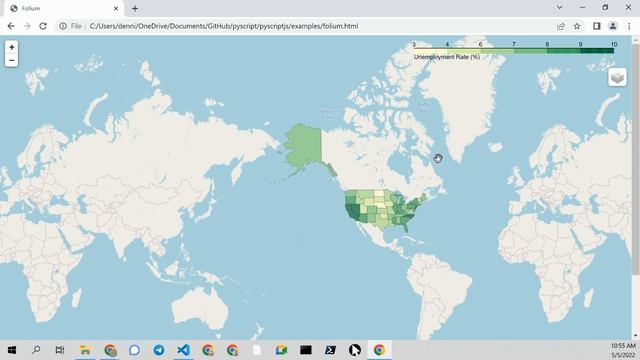Screen dimensions: 640x360
Task: Open the Chrome profile menu
Action: pyautogui.click(x=613, y=26)
